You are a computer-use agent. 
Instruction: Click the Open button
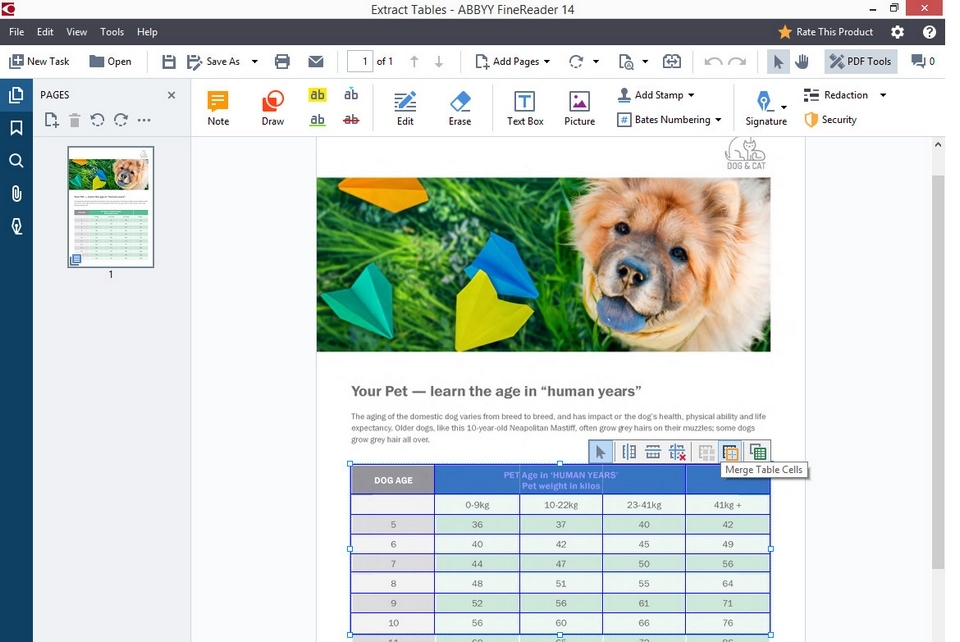click(110, 61)
